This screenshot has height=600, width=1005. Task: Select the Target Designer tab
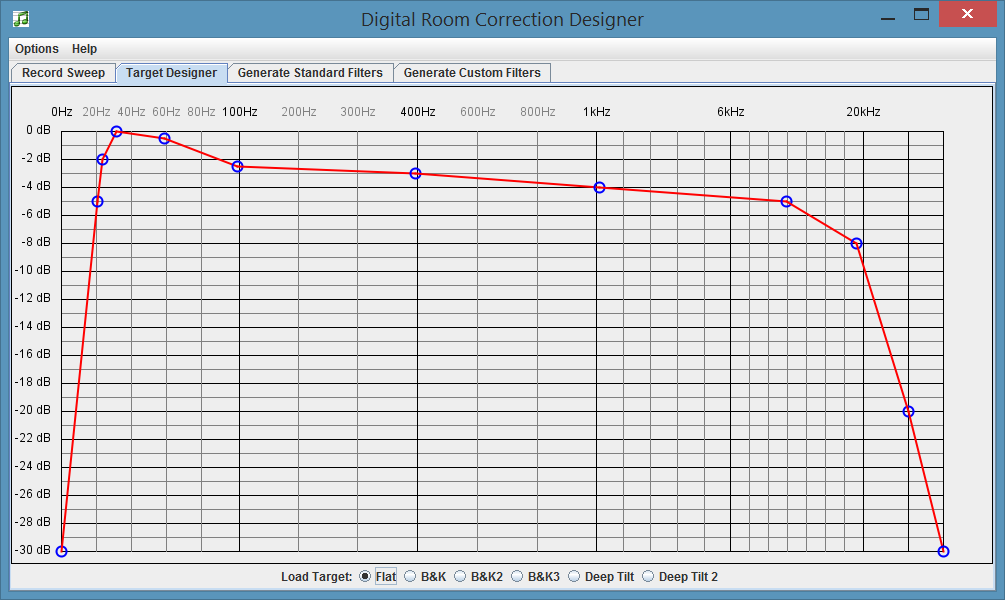tap(172, 72)
